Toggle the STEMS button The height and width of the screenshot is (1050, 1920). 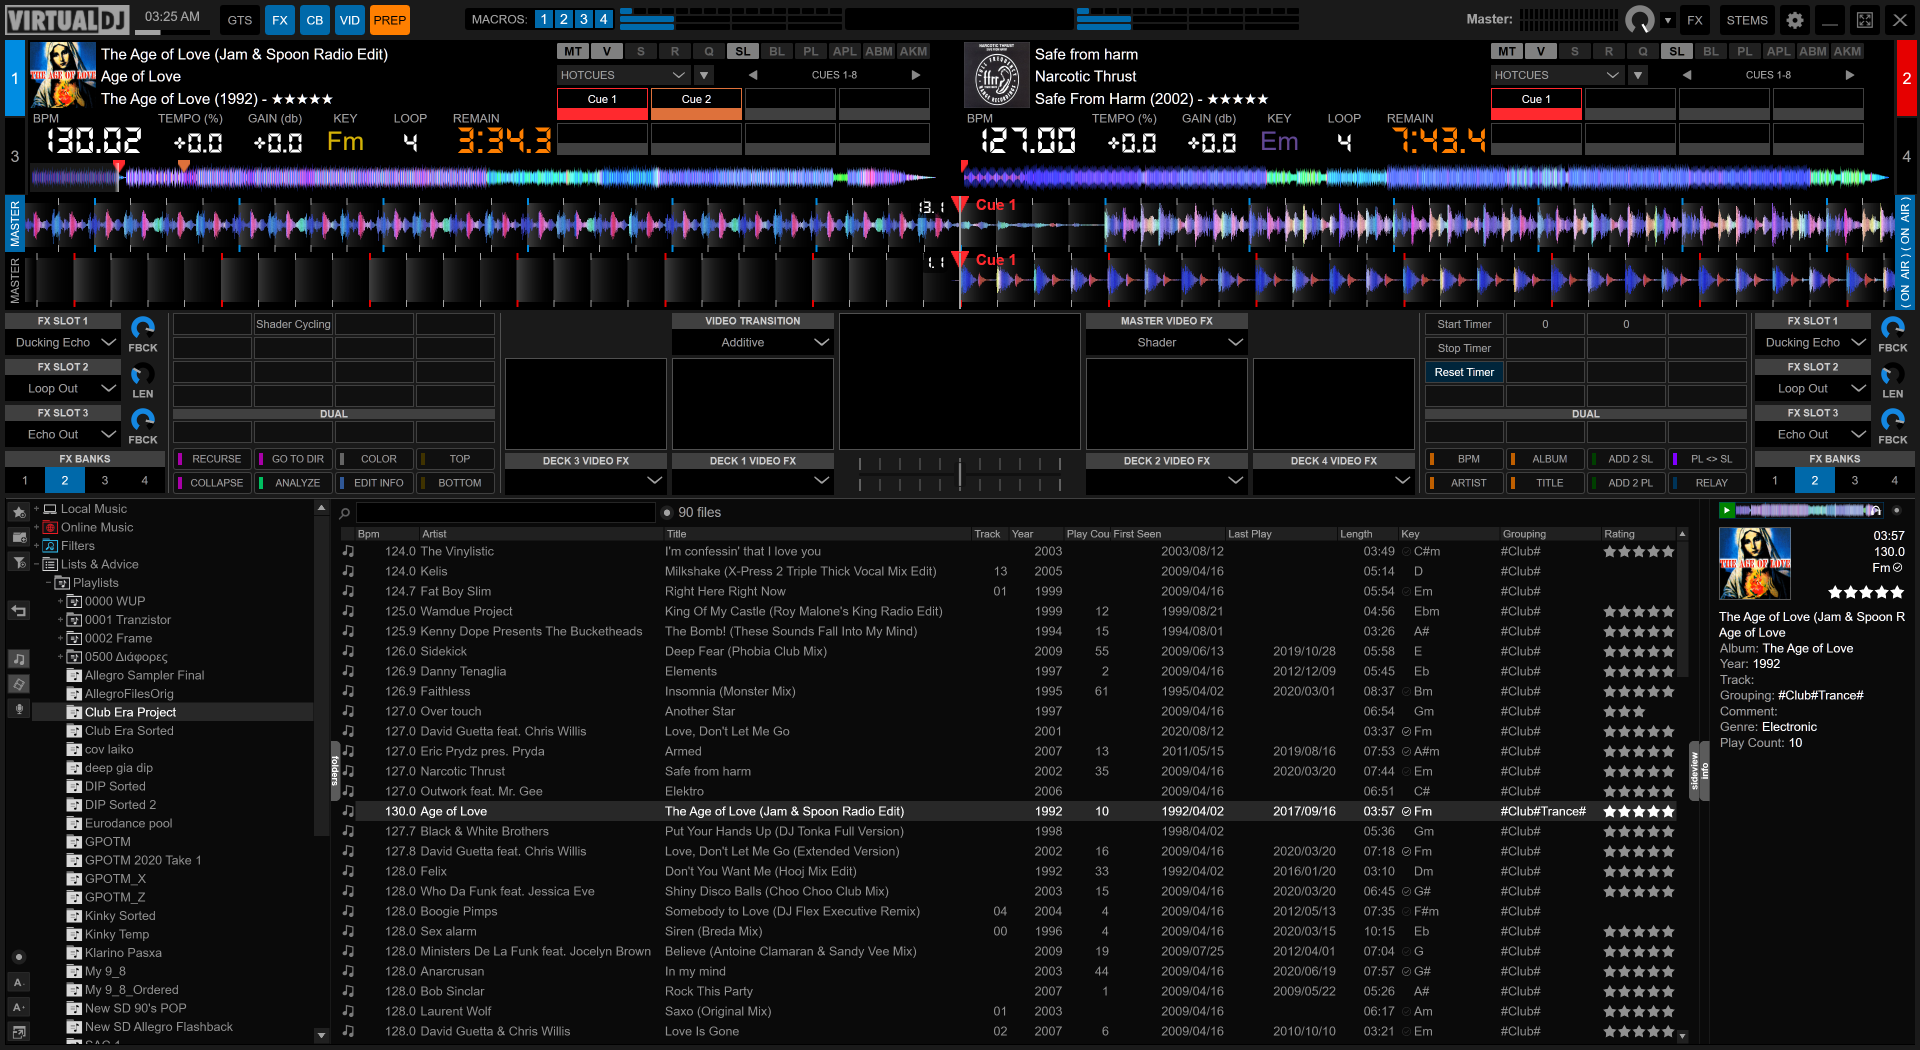point(1747,20)
